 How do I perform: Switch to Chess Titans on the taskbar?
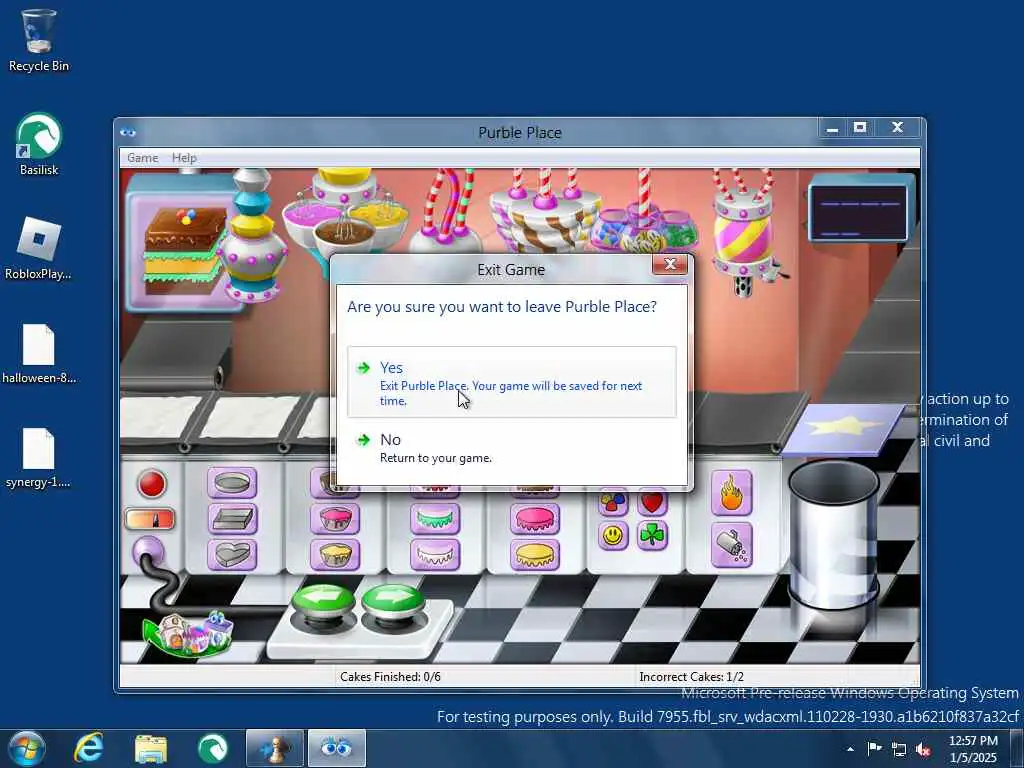[x=275, y=748]
